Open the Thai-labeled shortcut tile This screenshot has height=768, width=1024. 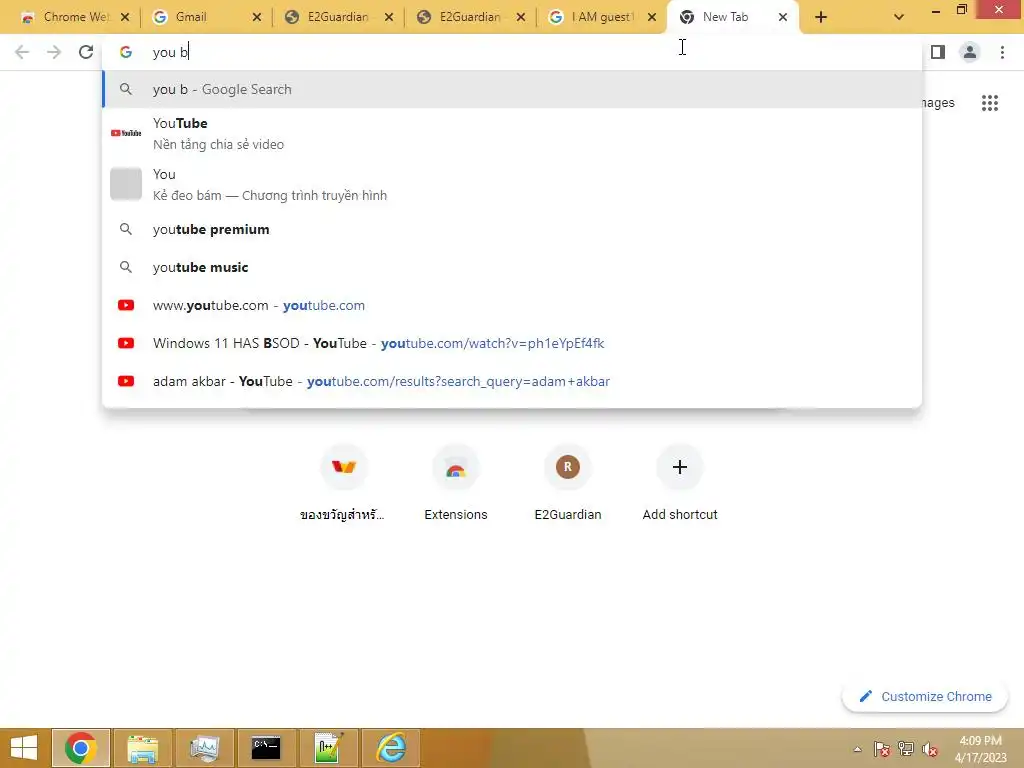(x=344, y=484)
